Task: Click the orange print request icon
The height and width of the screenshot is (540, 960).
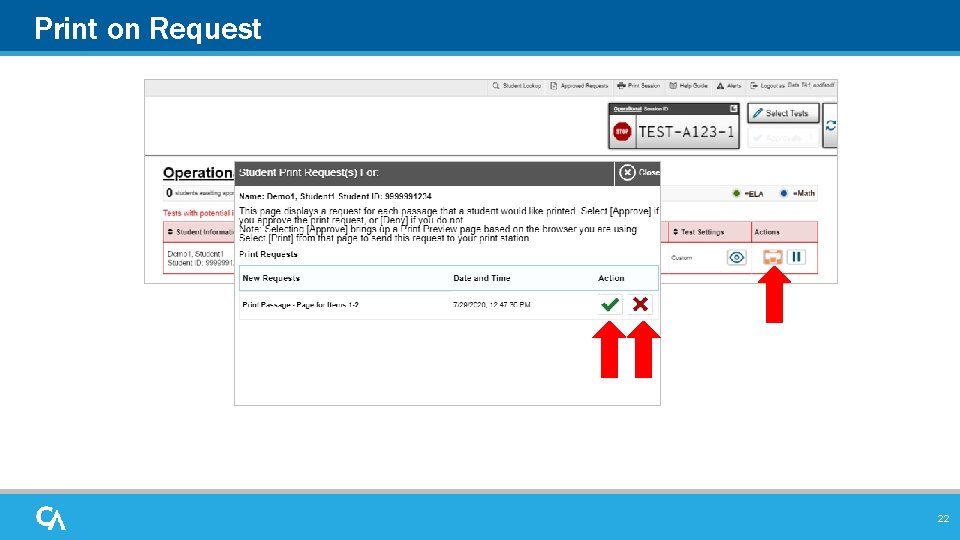Action: (773, 257)
